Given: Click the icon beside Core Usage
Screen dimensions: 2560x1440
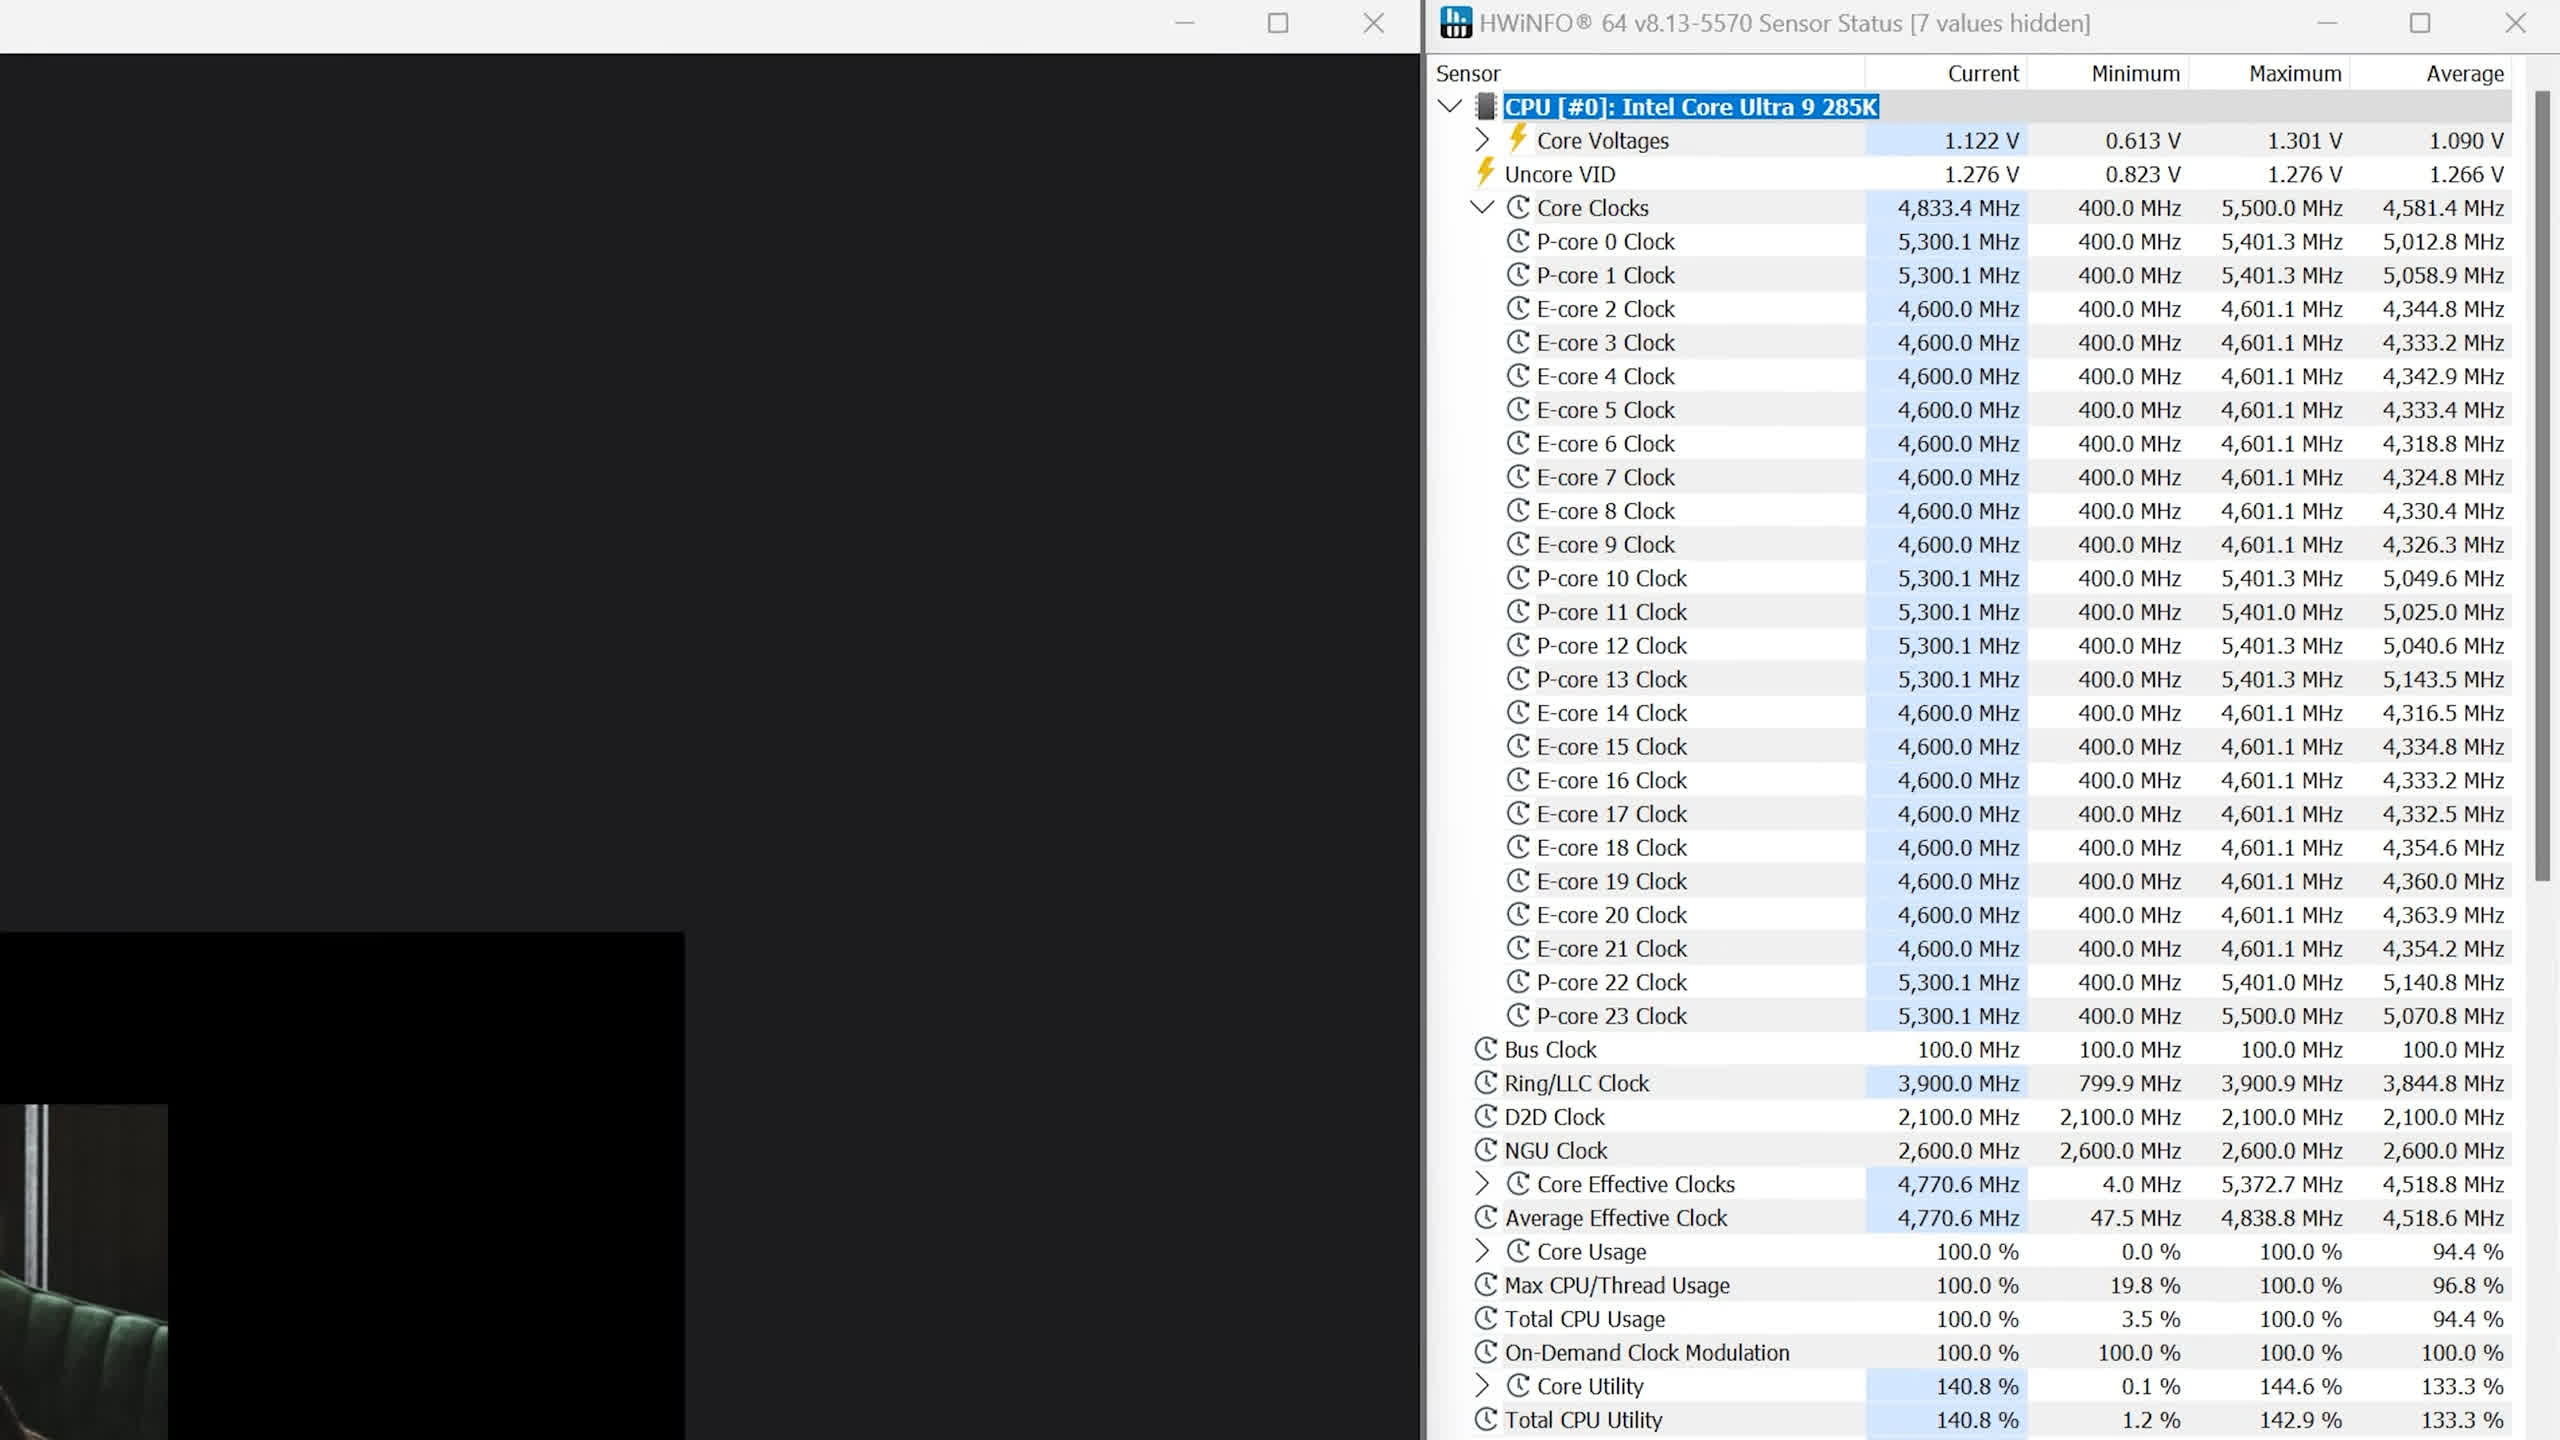Looking at the screenshot, I should [1518, 1251].
